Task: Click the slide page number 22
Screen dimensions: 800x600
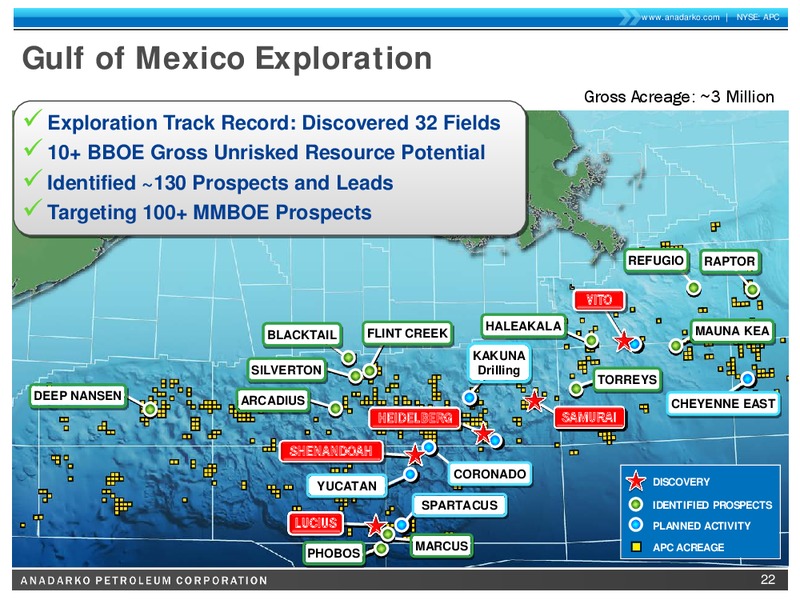Action: 767,580
